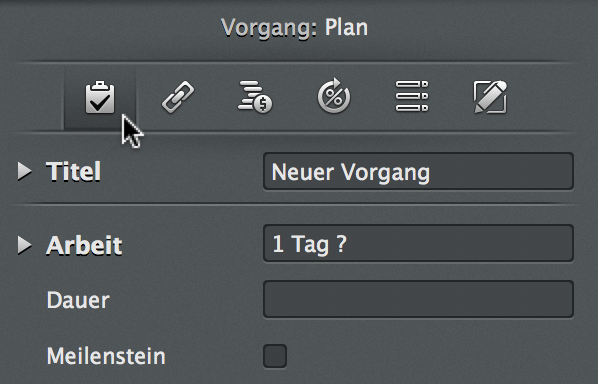
Task: Open the costs icon with dollar coin
Action: 255,97
